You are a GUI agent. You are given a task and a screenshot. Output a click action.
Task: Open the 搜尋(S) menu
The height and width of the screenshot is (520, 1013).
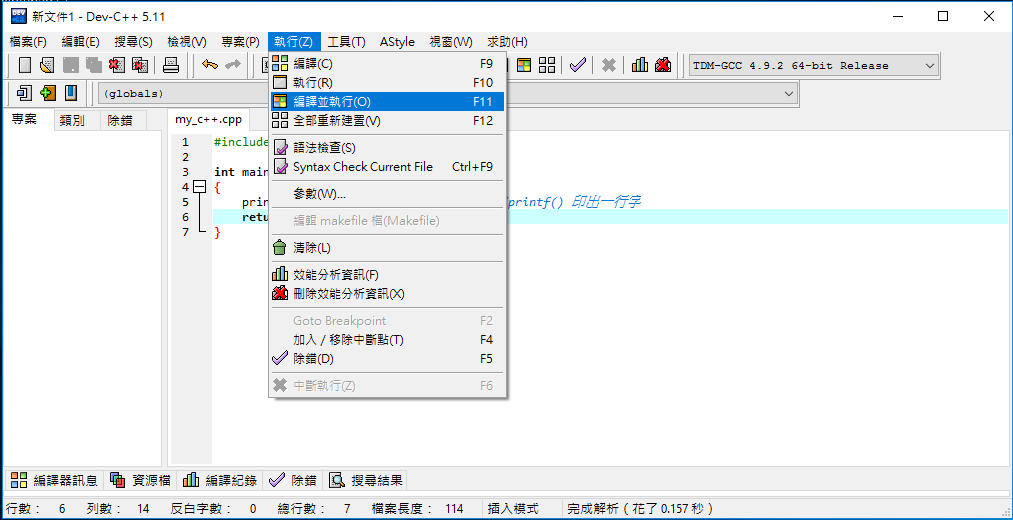pyautogui.click(x=133, y=42)
